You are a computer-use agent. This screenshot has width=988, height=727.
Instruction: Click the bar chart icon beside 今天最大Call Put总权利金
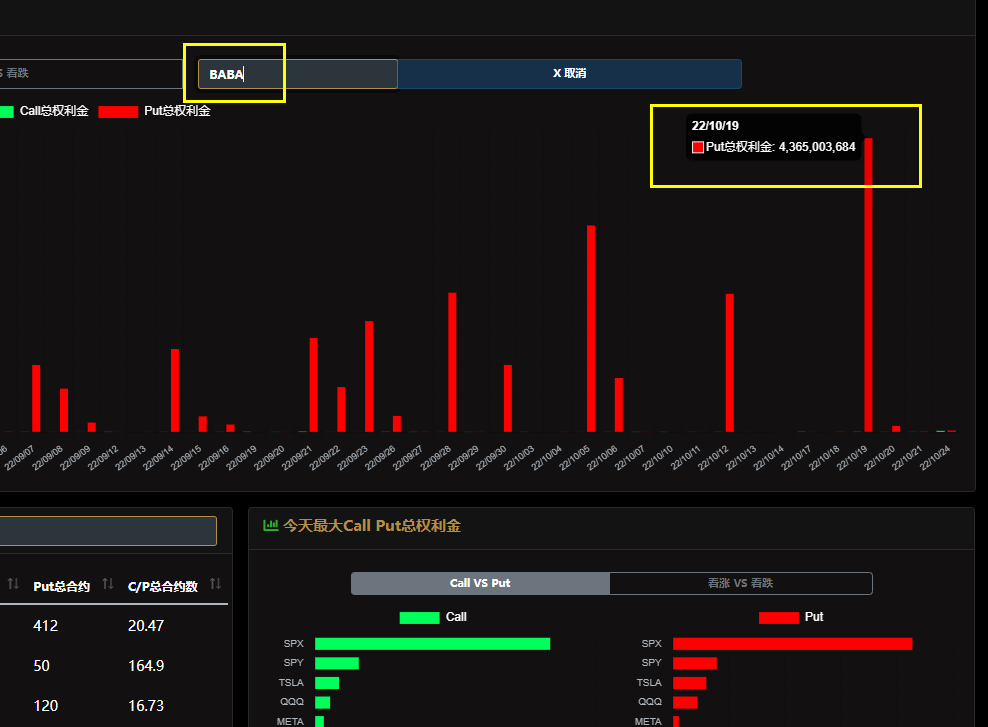pyautogui.click(x=270, y=525)
